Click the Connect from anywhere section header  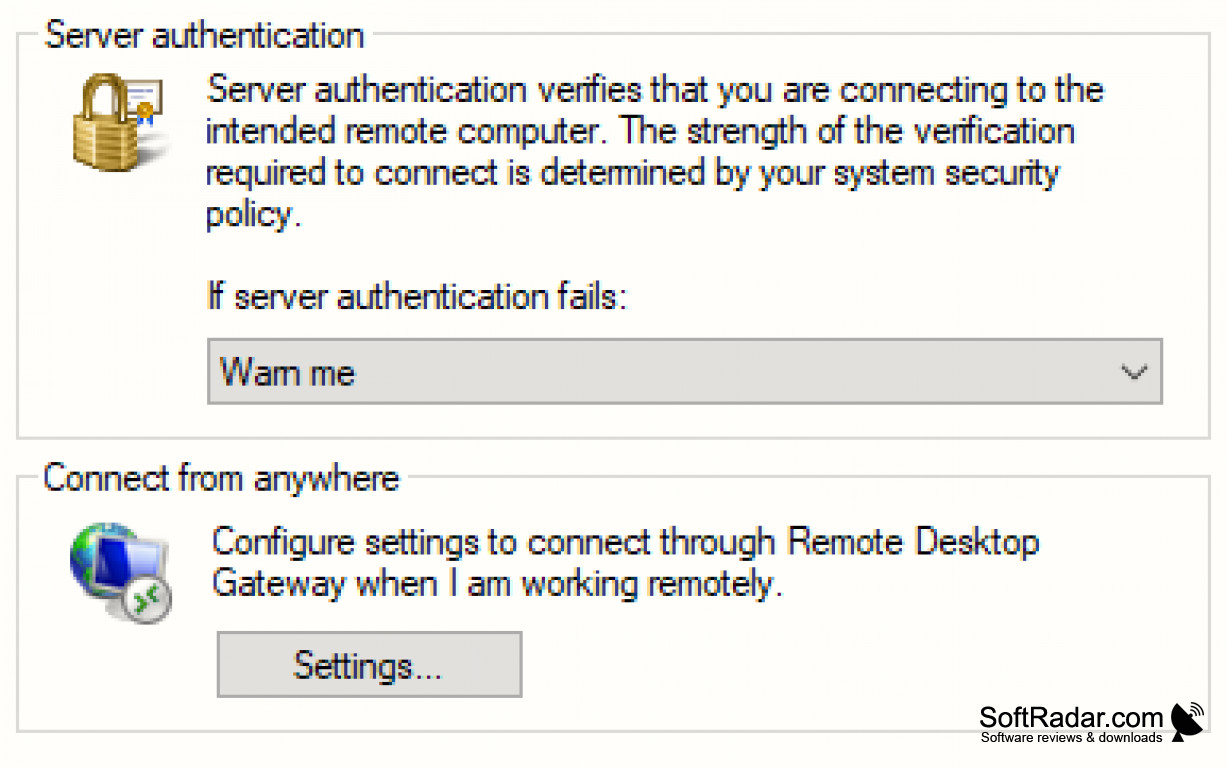(220, 478)
